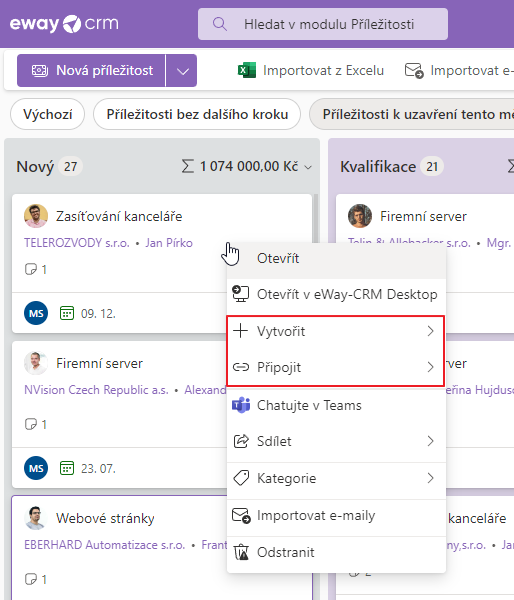Choose Odstranit from the context menu
This screenshot has width=514, height=600.
pos(336,552)
